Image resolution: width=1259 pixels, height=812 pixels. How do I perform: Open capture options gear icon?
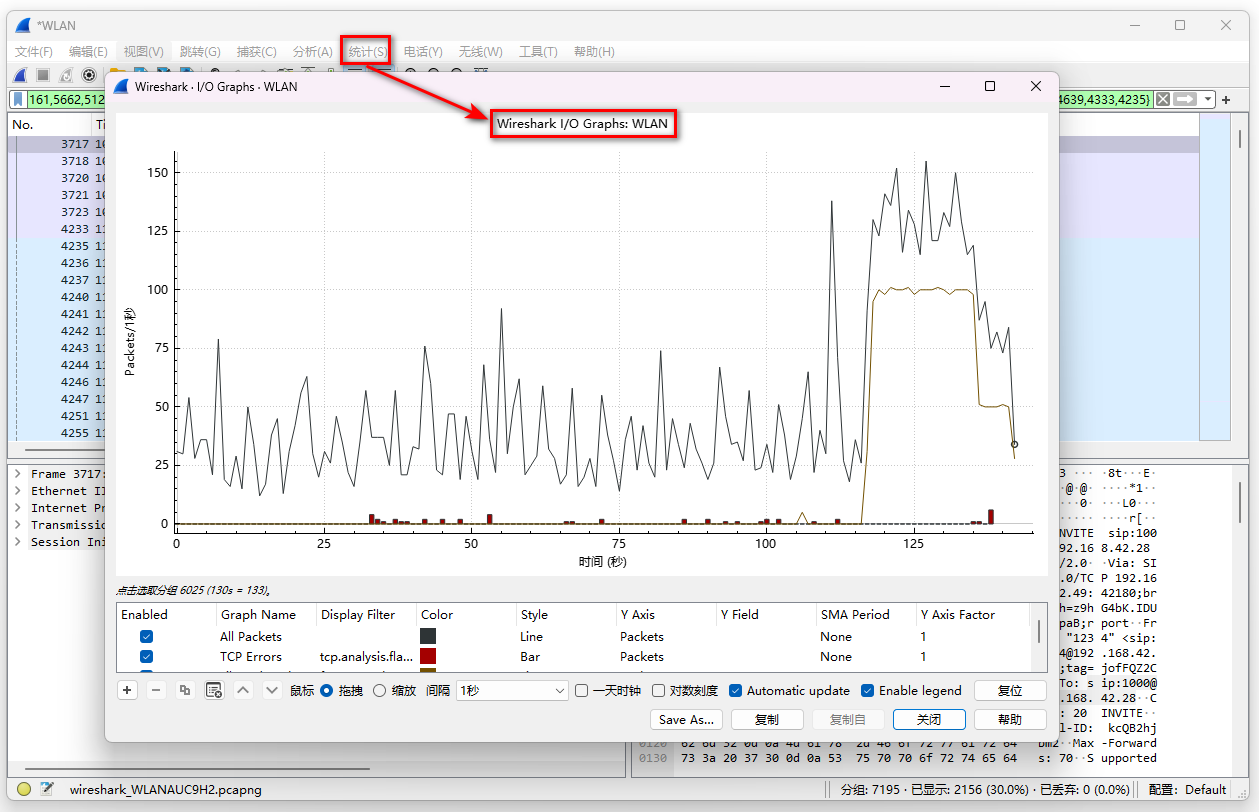[88, 75]
